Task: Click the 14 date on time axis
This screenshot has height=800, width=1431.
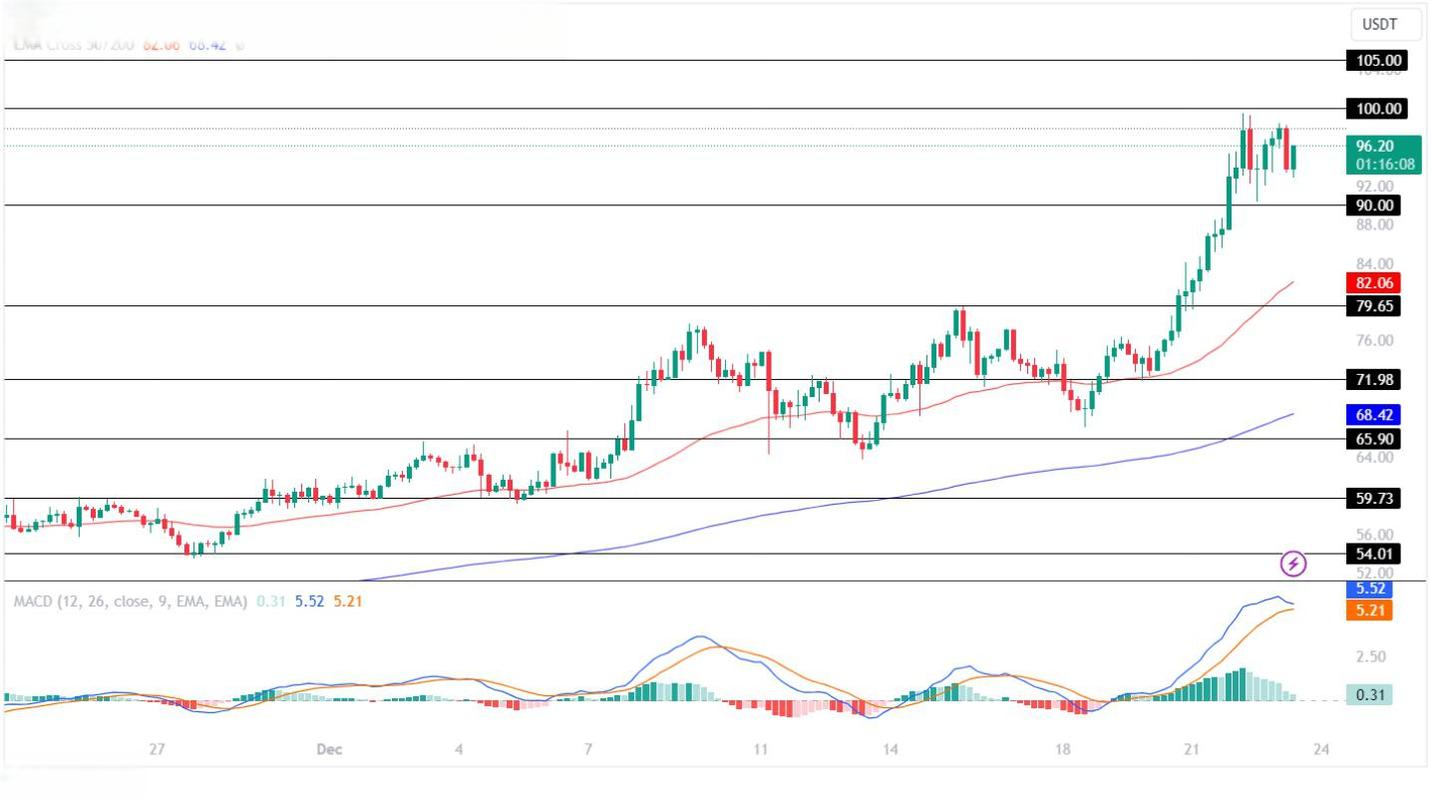Action: click(890, 749)
